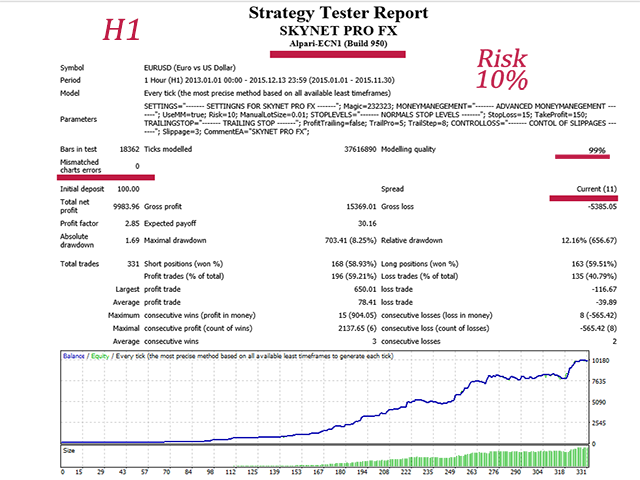Click the consecutive loss value -565.42 (8)

[598, 329]
